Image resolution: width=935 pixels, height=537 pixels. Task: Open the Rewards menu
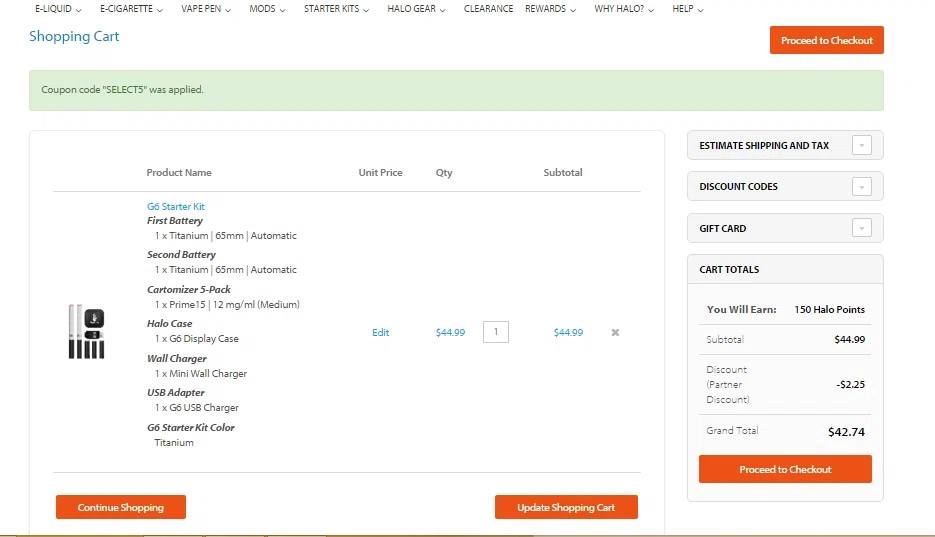click(550, 9)
